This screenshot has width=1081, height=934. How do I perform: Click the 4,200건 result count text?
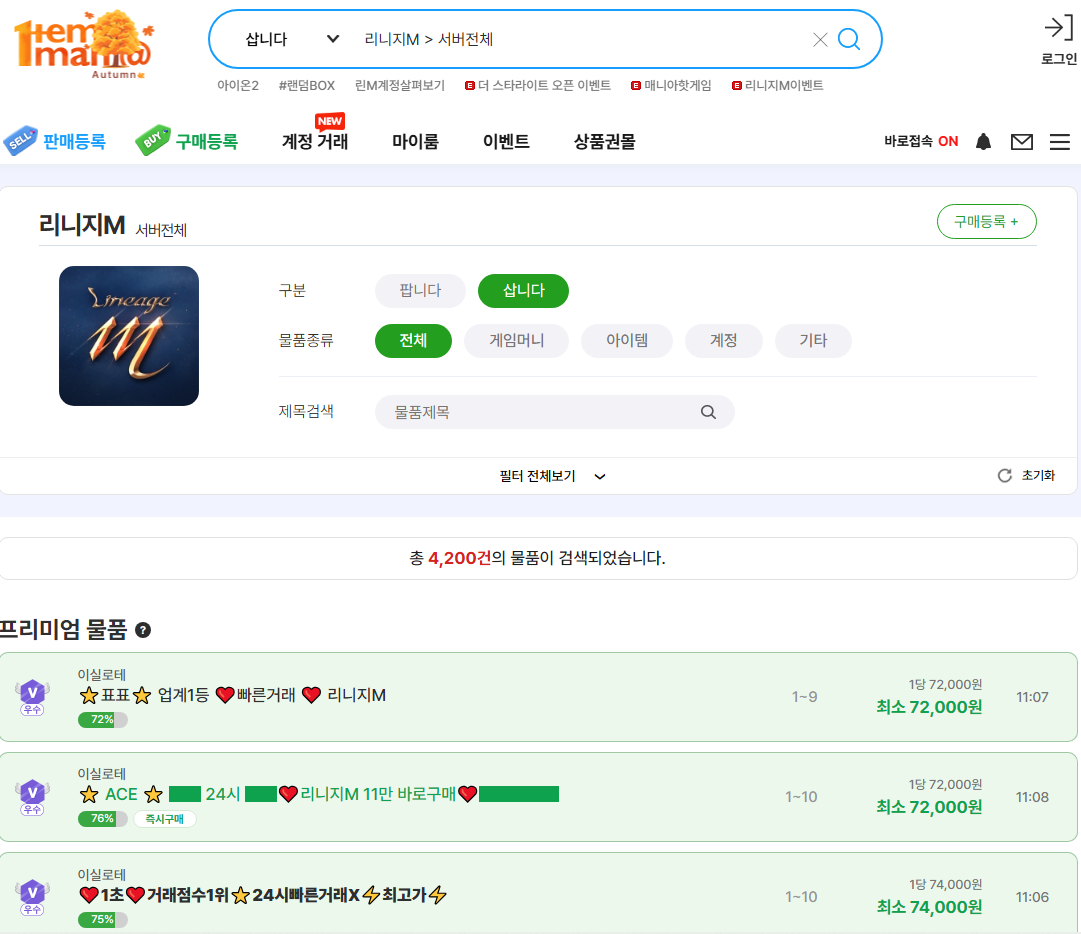point(460,558)
